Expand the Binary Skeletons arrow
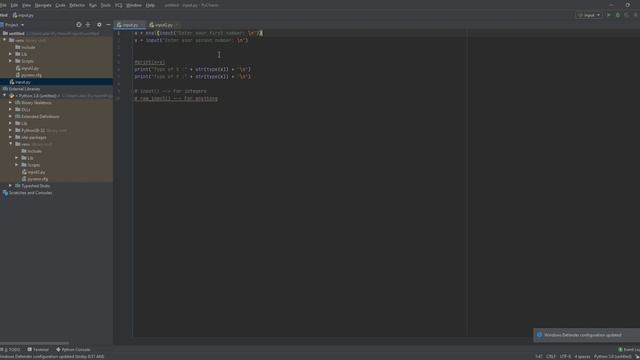This screenshot has height=360, width=640. point(11,103)
